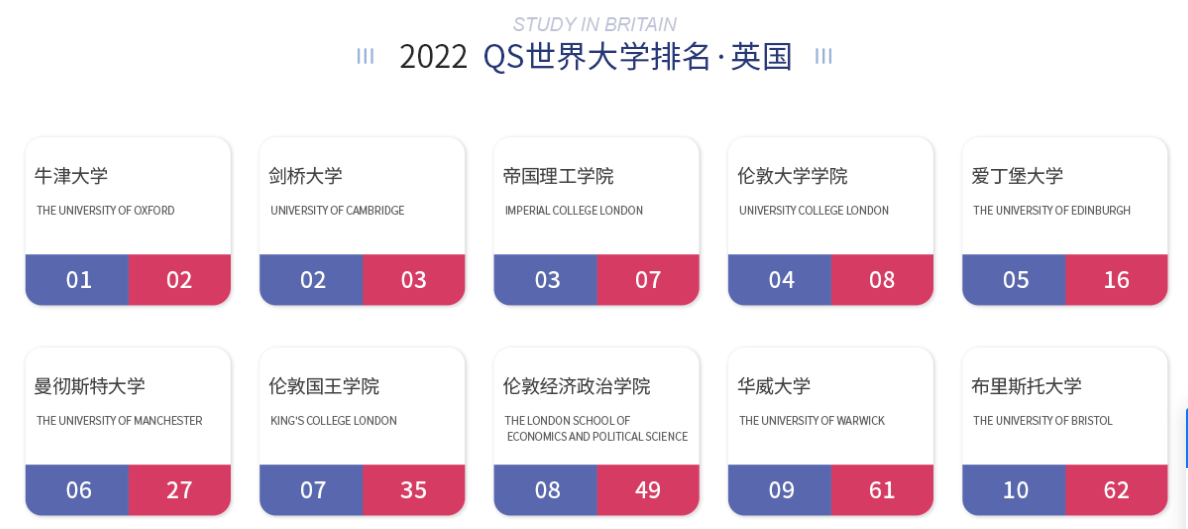The height and width of the screenshot is (529, 1188).
Task: Click the blue 01 rank badge
Action: click(x=77, y=280)
